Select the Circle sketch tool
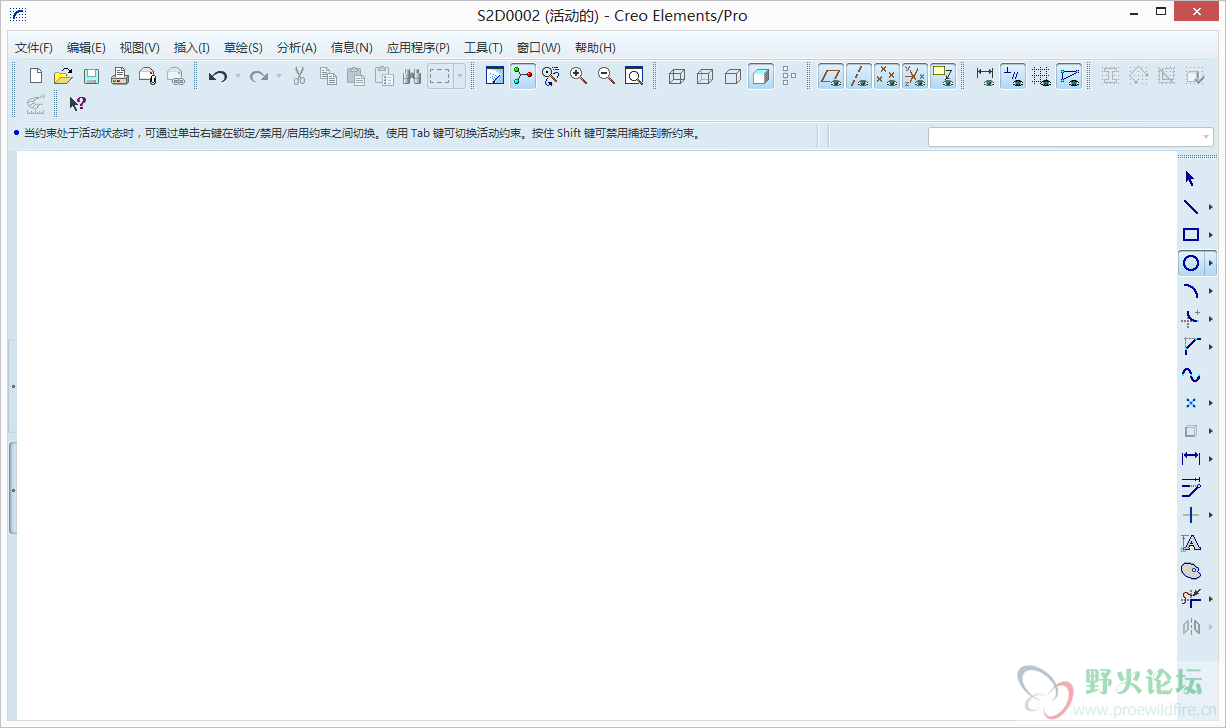1226x728 pixels. pyautogui.click(x=1190, y=263)
